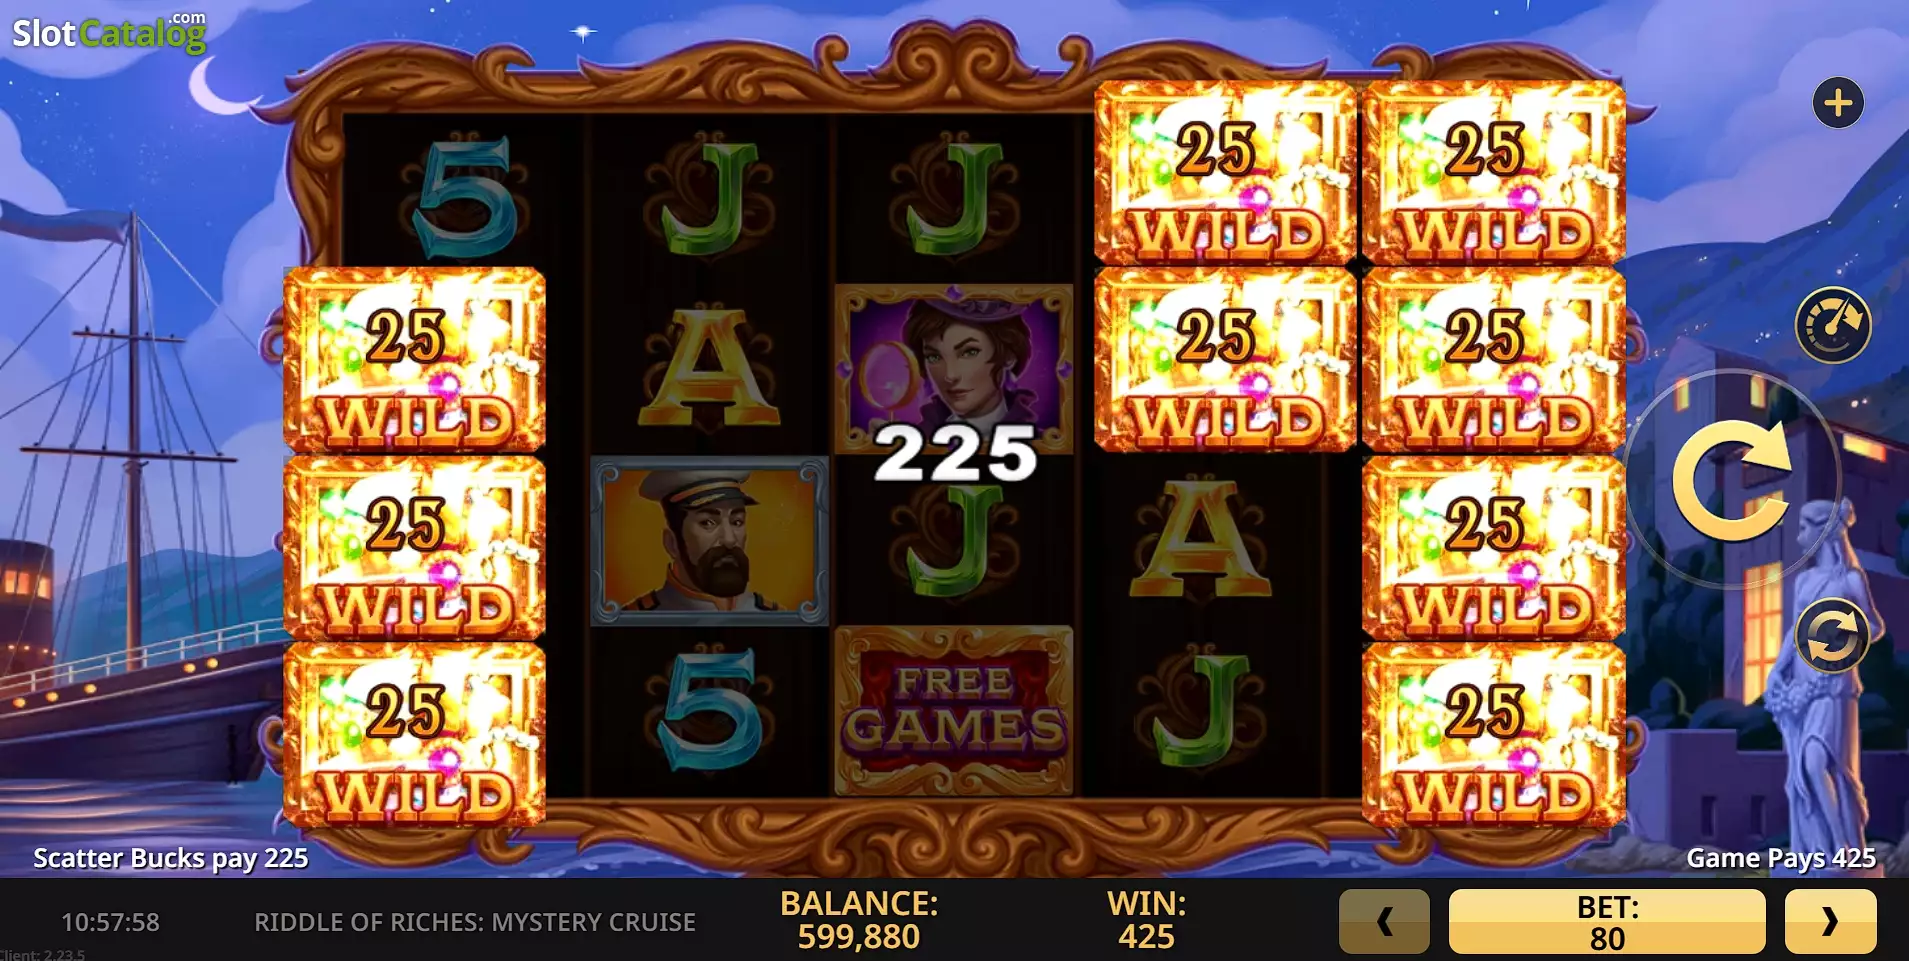Click the green J in bottom of fourth reel
The height and width of the screenshot is (961, 1909).
tap(1198, 711)
